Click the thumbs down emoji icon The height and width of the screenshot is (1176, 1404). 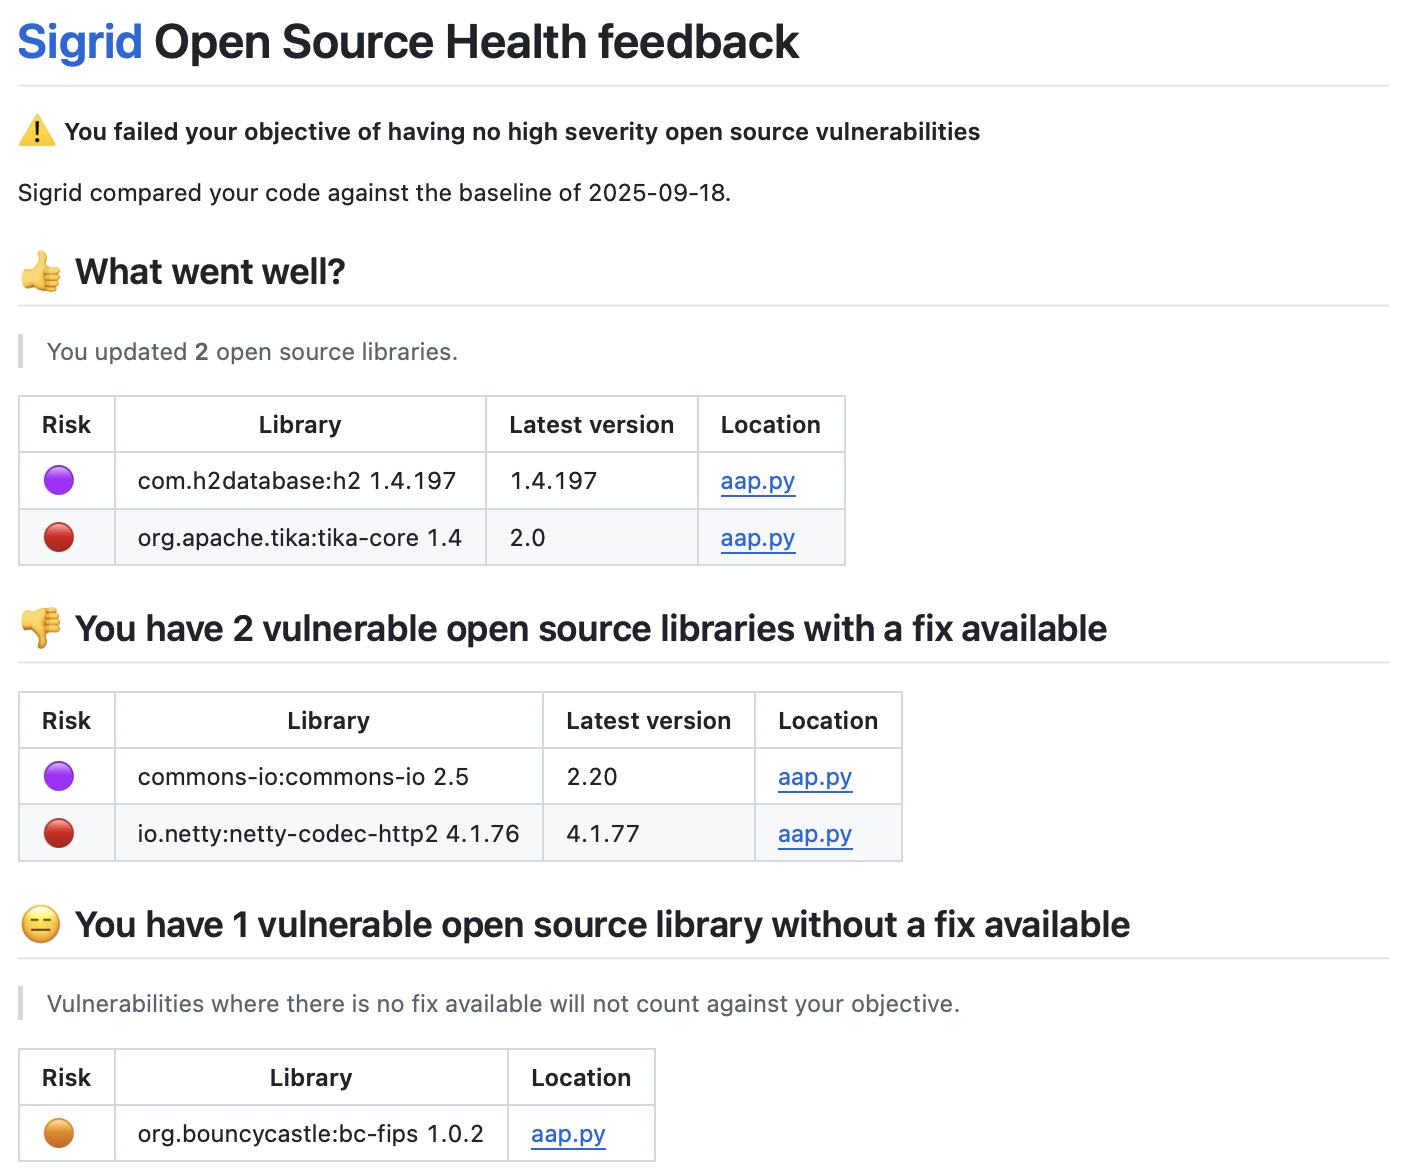click(41, 628)
